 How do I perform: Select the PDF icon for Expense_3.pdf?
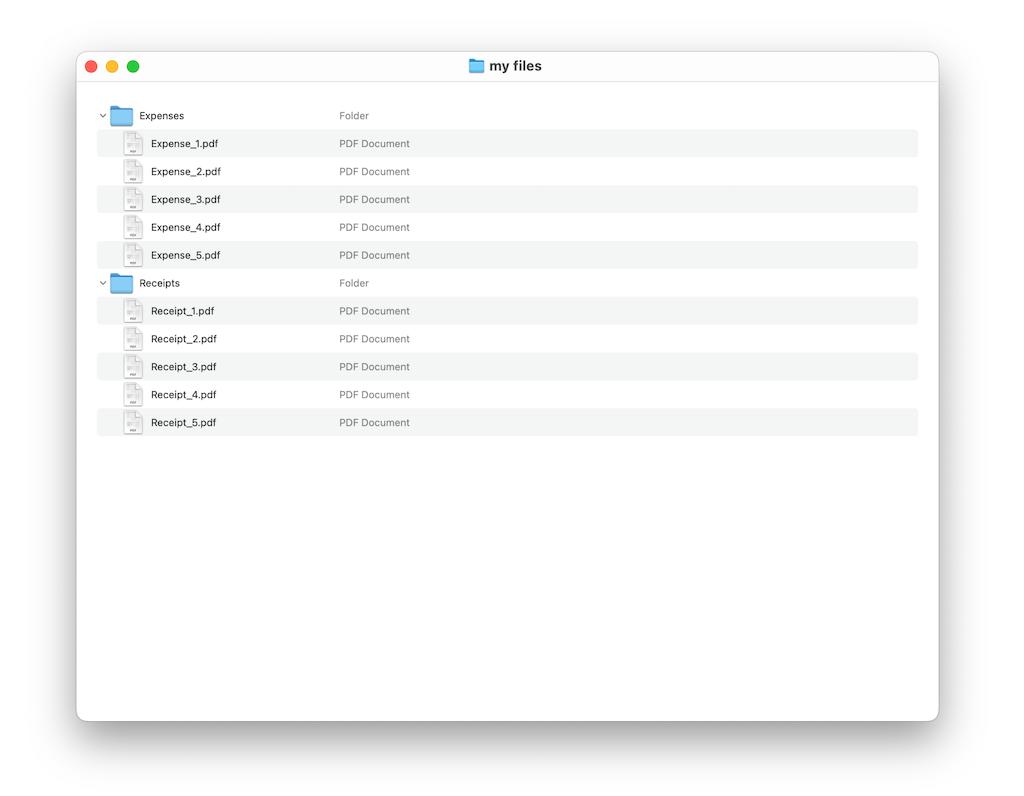click(x=133, y=198)
